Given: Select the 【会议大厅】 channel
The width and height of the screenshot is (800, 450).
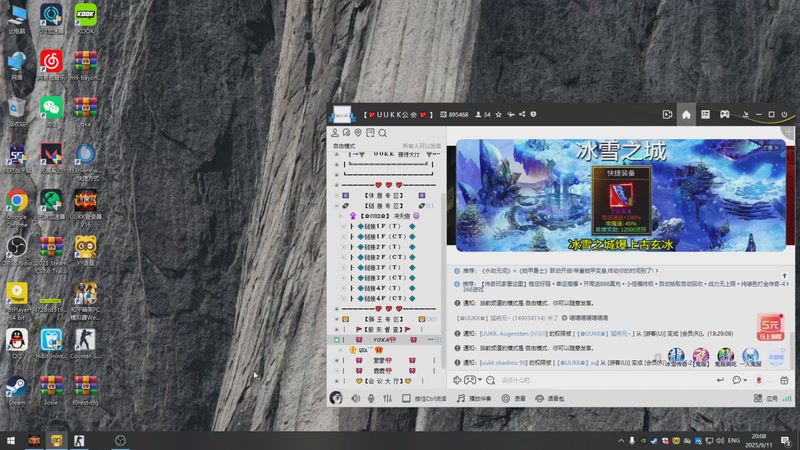Looking at the screenshot, I should (384, 381).
